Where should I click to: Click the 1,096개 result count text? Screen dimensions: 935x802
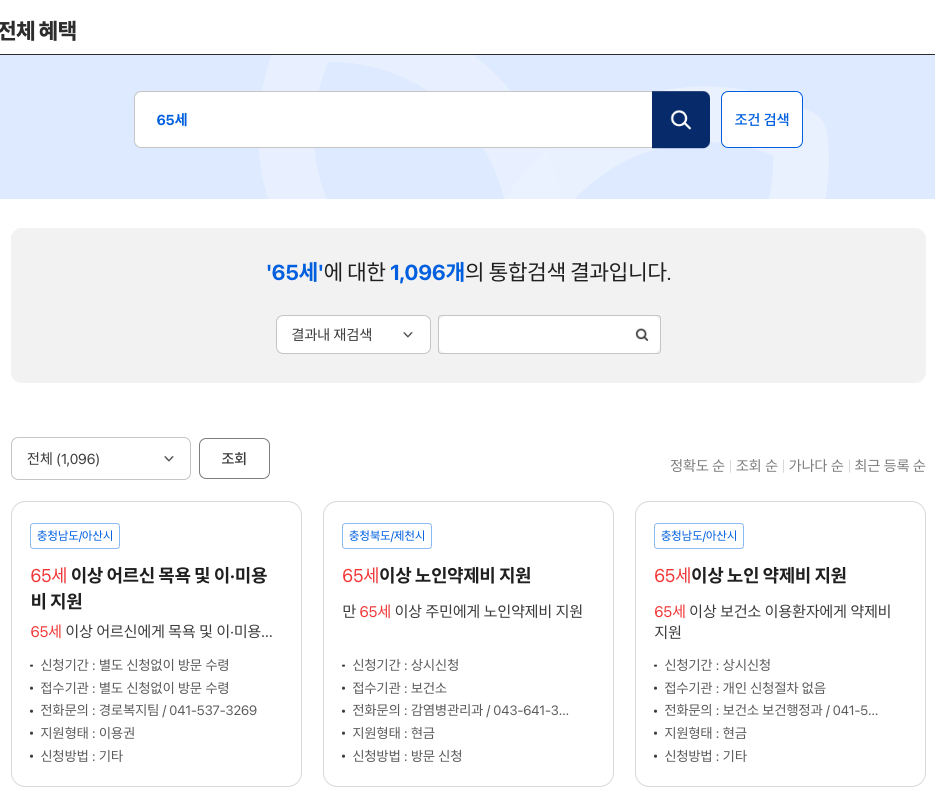427,273
